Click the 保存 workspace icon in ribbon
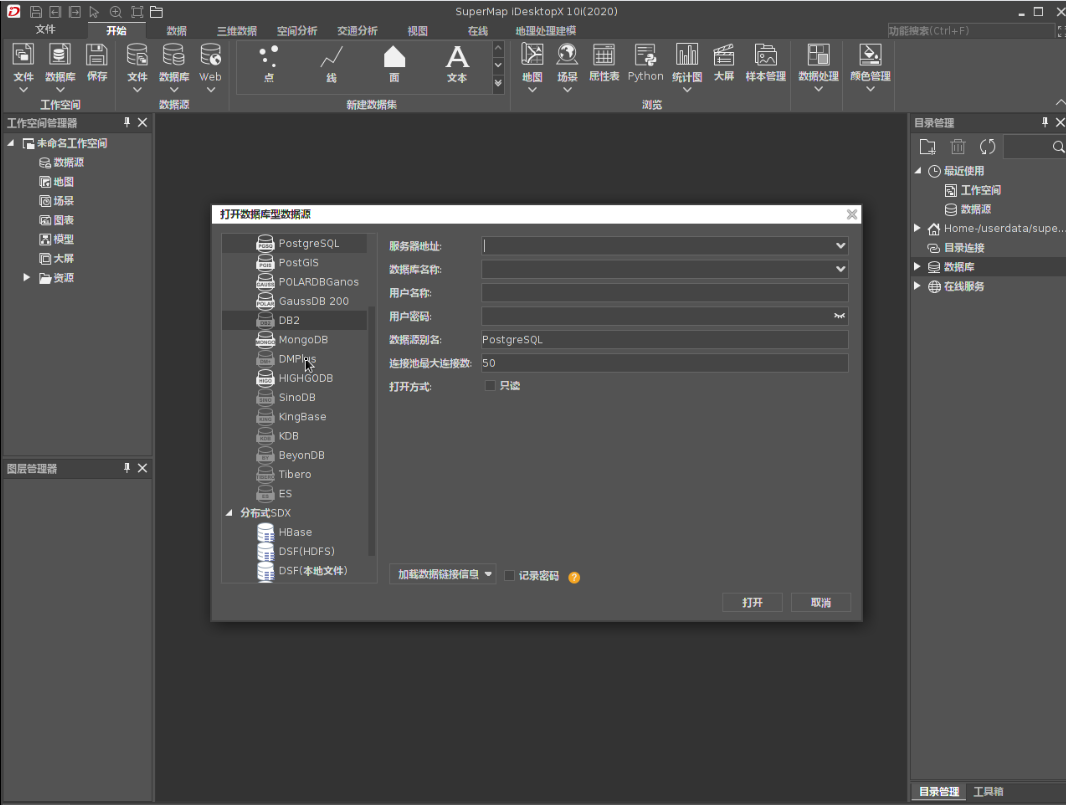1066x805 pixels. [x=97, y=63]
